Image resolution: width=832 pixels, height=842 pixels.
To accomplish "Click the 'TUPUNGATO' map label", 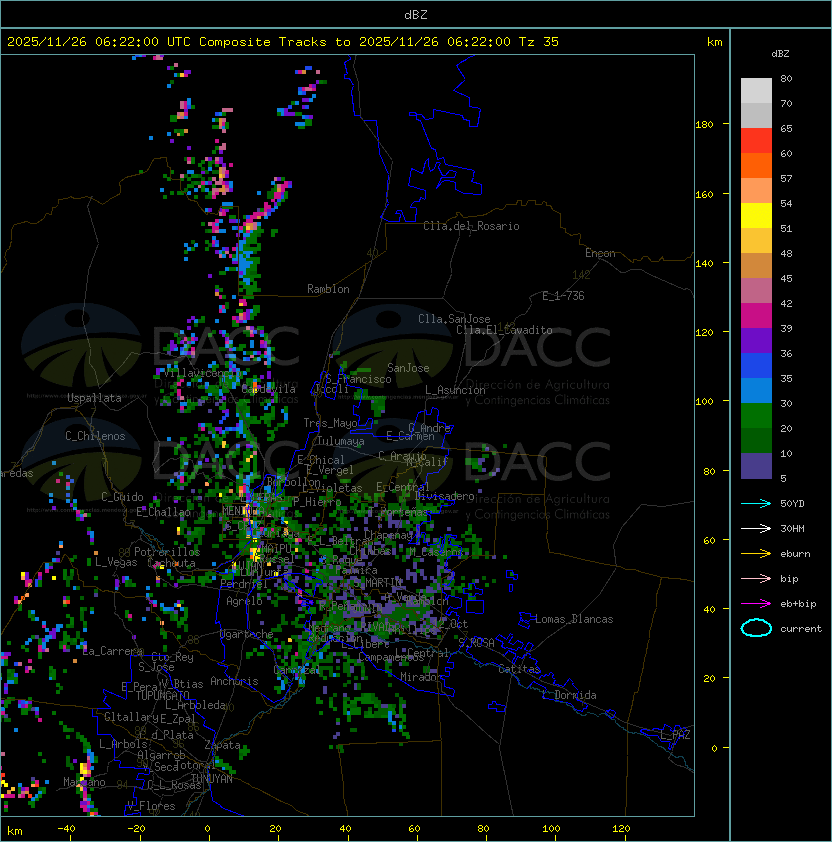I will (162, 695).
